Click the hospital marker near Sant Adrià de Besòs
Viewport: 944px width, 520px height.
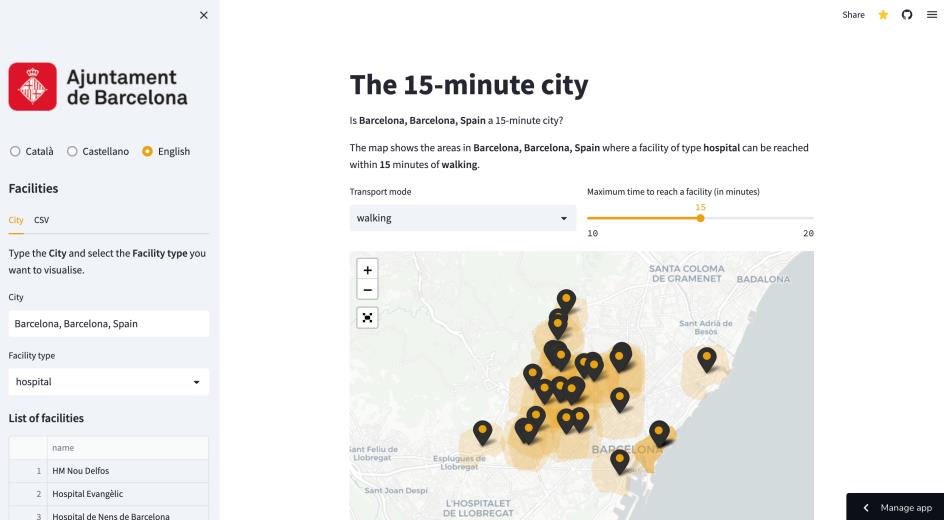tap(707, 358)
